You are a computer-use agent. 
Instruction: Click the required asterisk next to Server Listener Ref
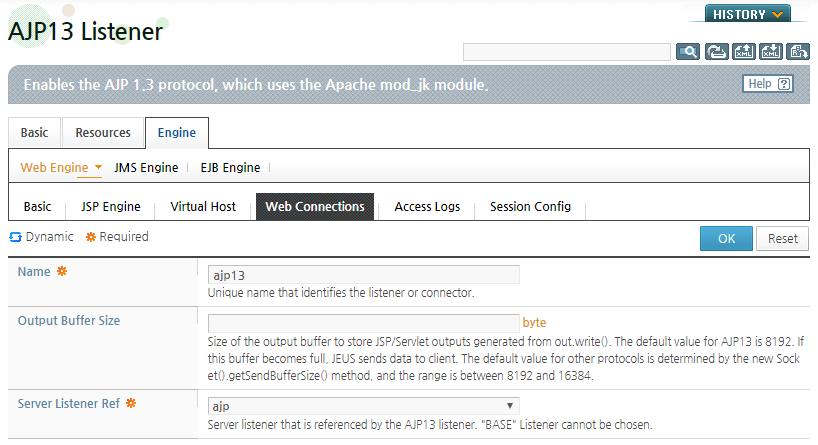point(131,403)
